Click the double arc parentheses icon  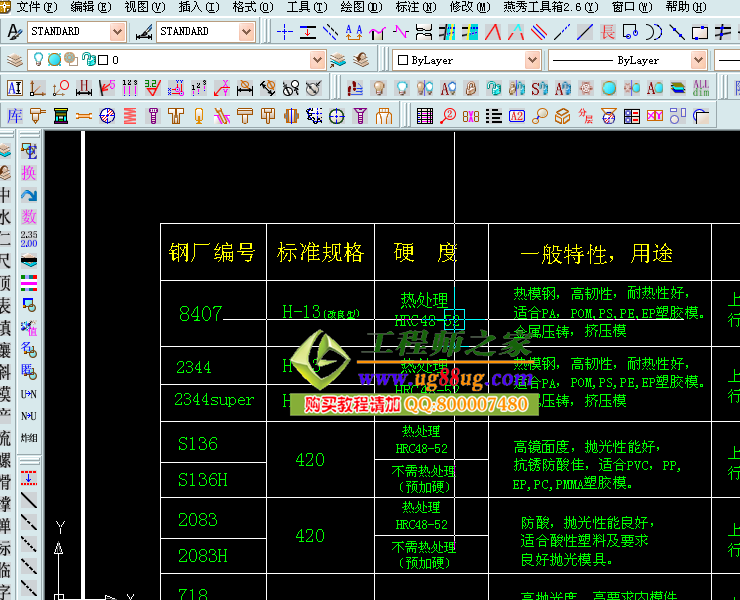pos(654,32)
